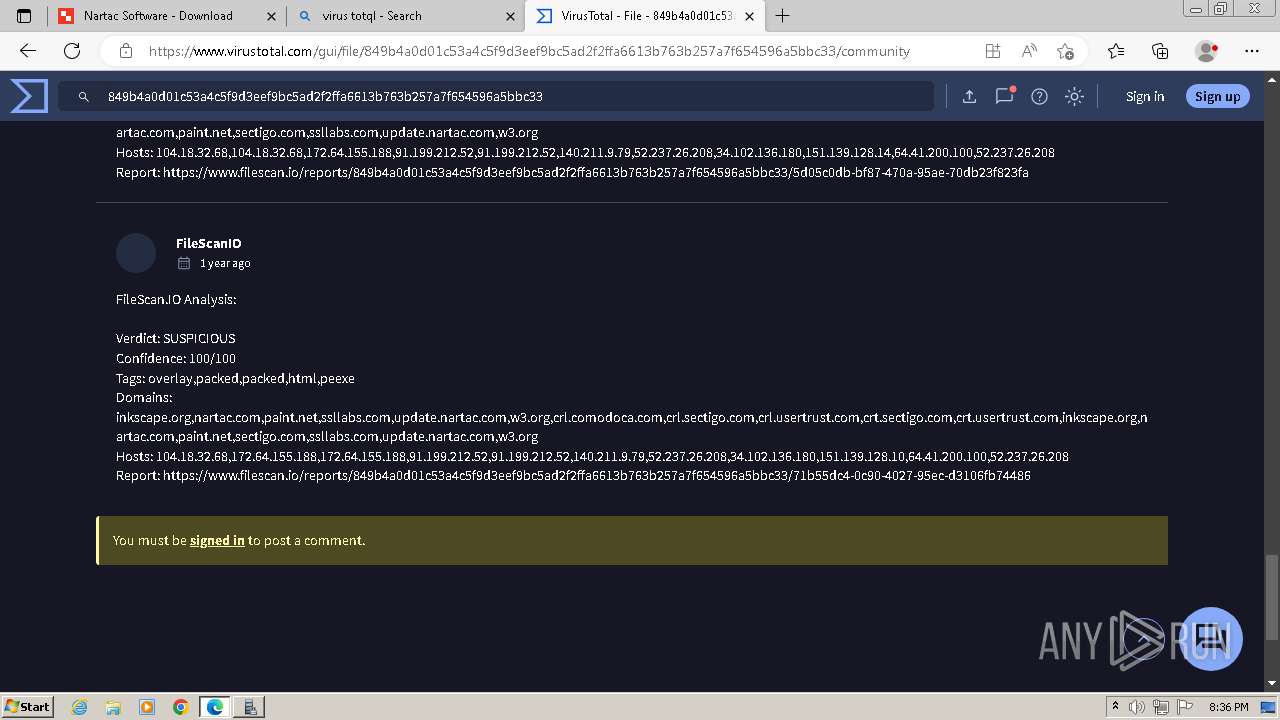Close the VirusTotal File tab
Image resolution: width=1280 pixels, height=720 pixels.
749,16
